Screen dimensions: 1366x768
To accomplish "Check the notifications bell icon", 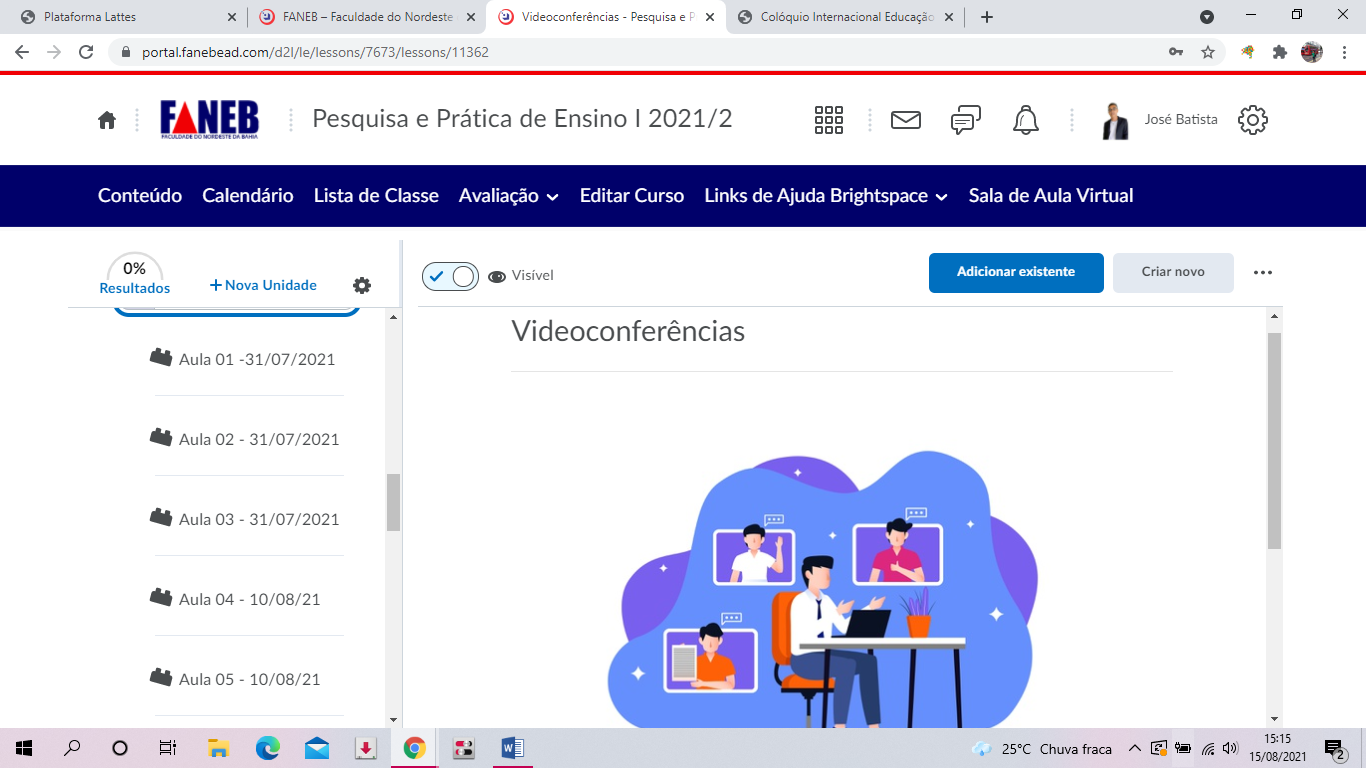I will coord(1025,120).
